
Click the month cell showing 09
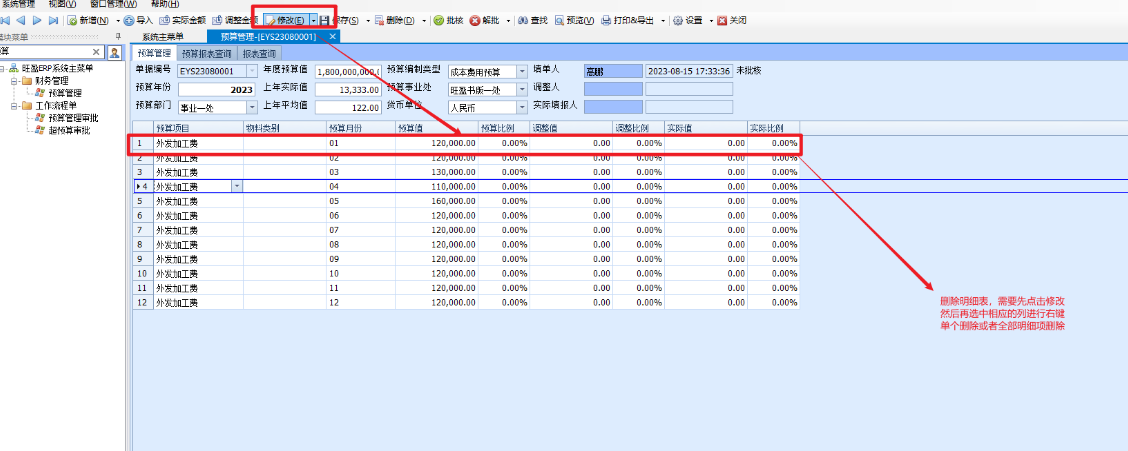pyautogui.click(x=360, y=258)
